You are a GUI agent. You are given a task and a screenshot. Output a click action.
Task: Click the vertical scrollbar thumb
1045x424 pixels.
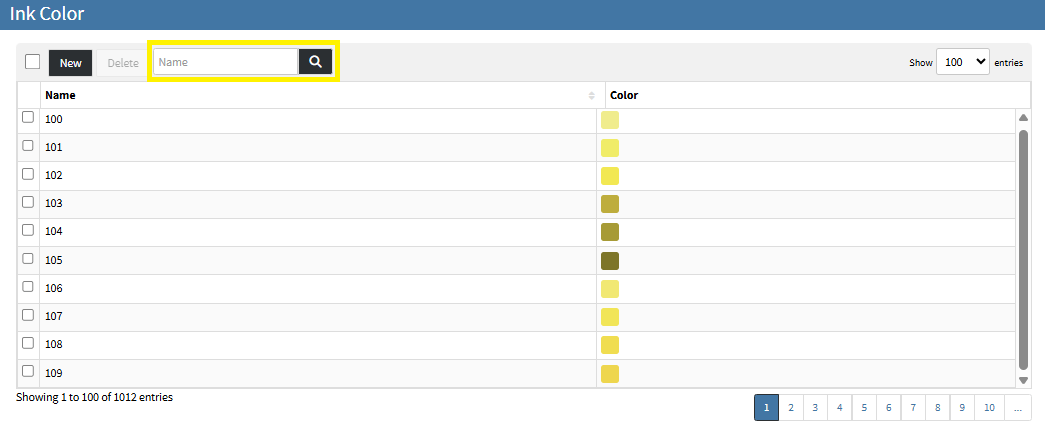click(1023, 250)
